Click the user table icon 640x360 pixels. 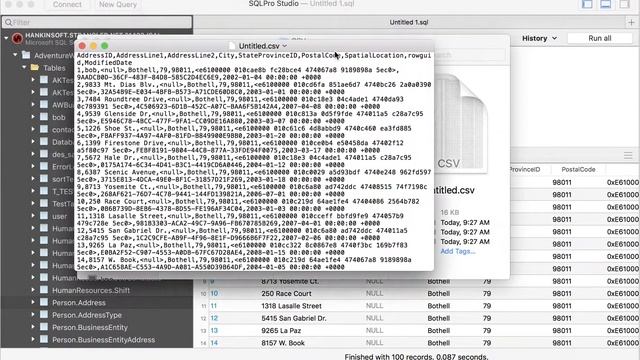click(x=44, y=216)
